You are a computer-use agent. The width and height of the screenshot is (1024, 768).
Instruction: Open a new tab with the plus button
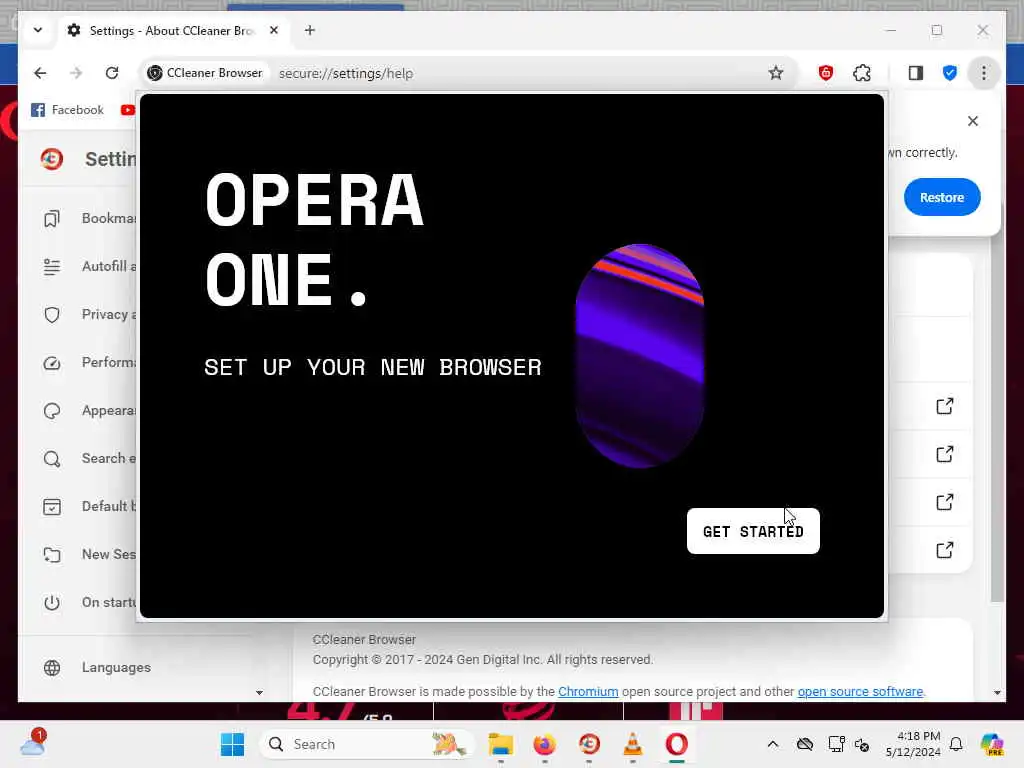310,30
